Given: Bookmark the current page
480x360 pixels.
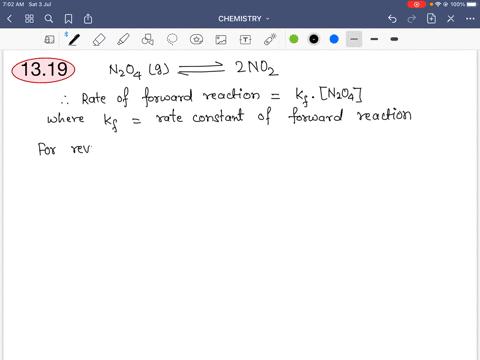Looking at the screenshot, I should point(68,19).
